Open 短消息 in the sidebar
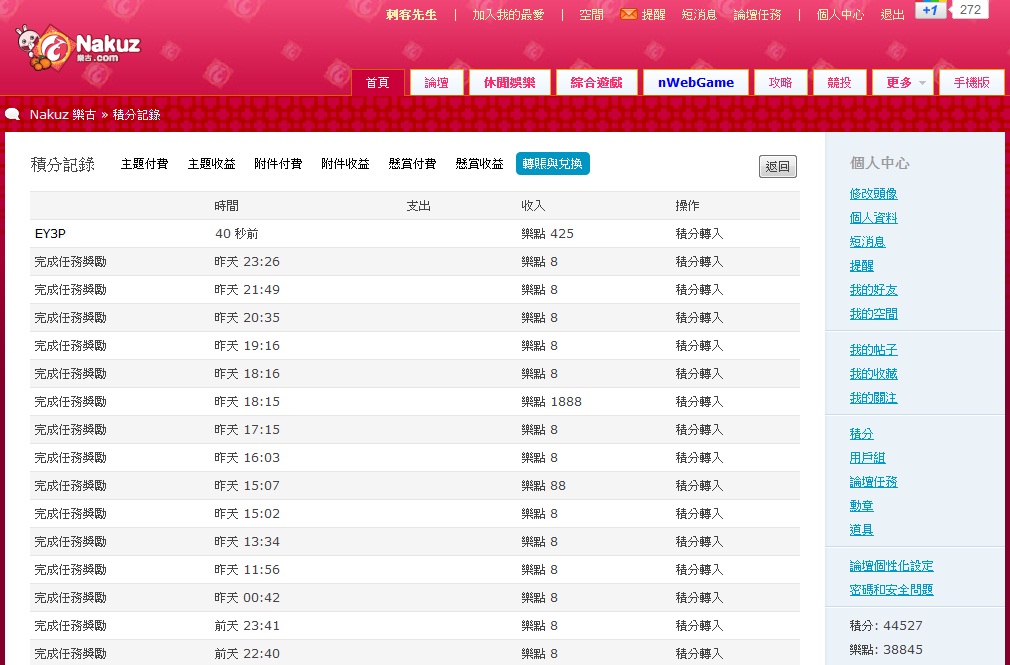Viewport: 1010px width, 665px height. tap(867, 242)
